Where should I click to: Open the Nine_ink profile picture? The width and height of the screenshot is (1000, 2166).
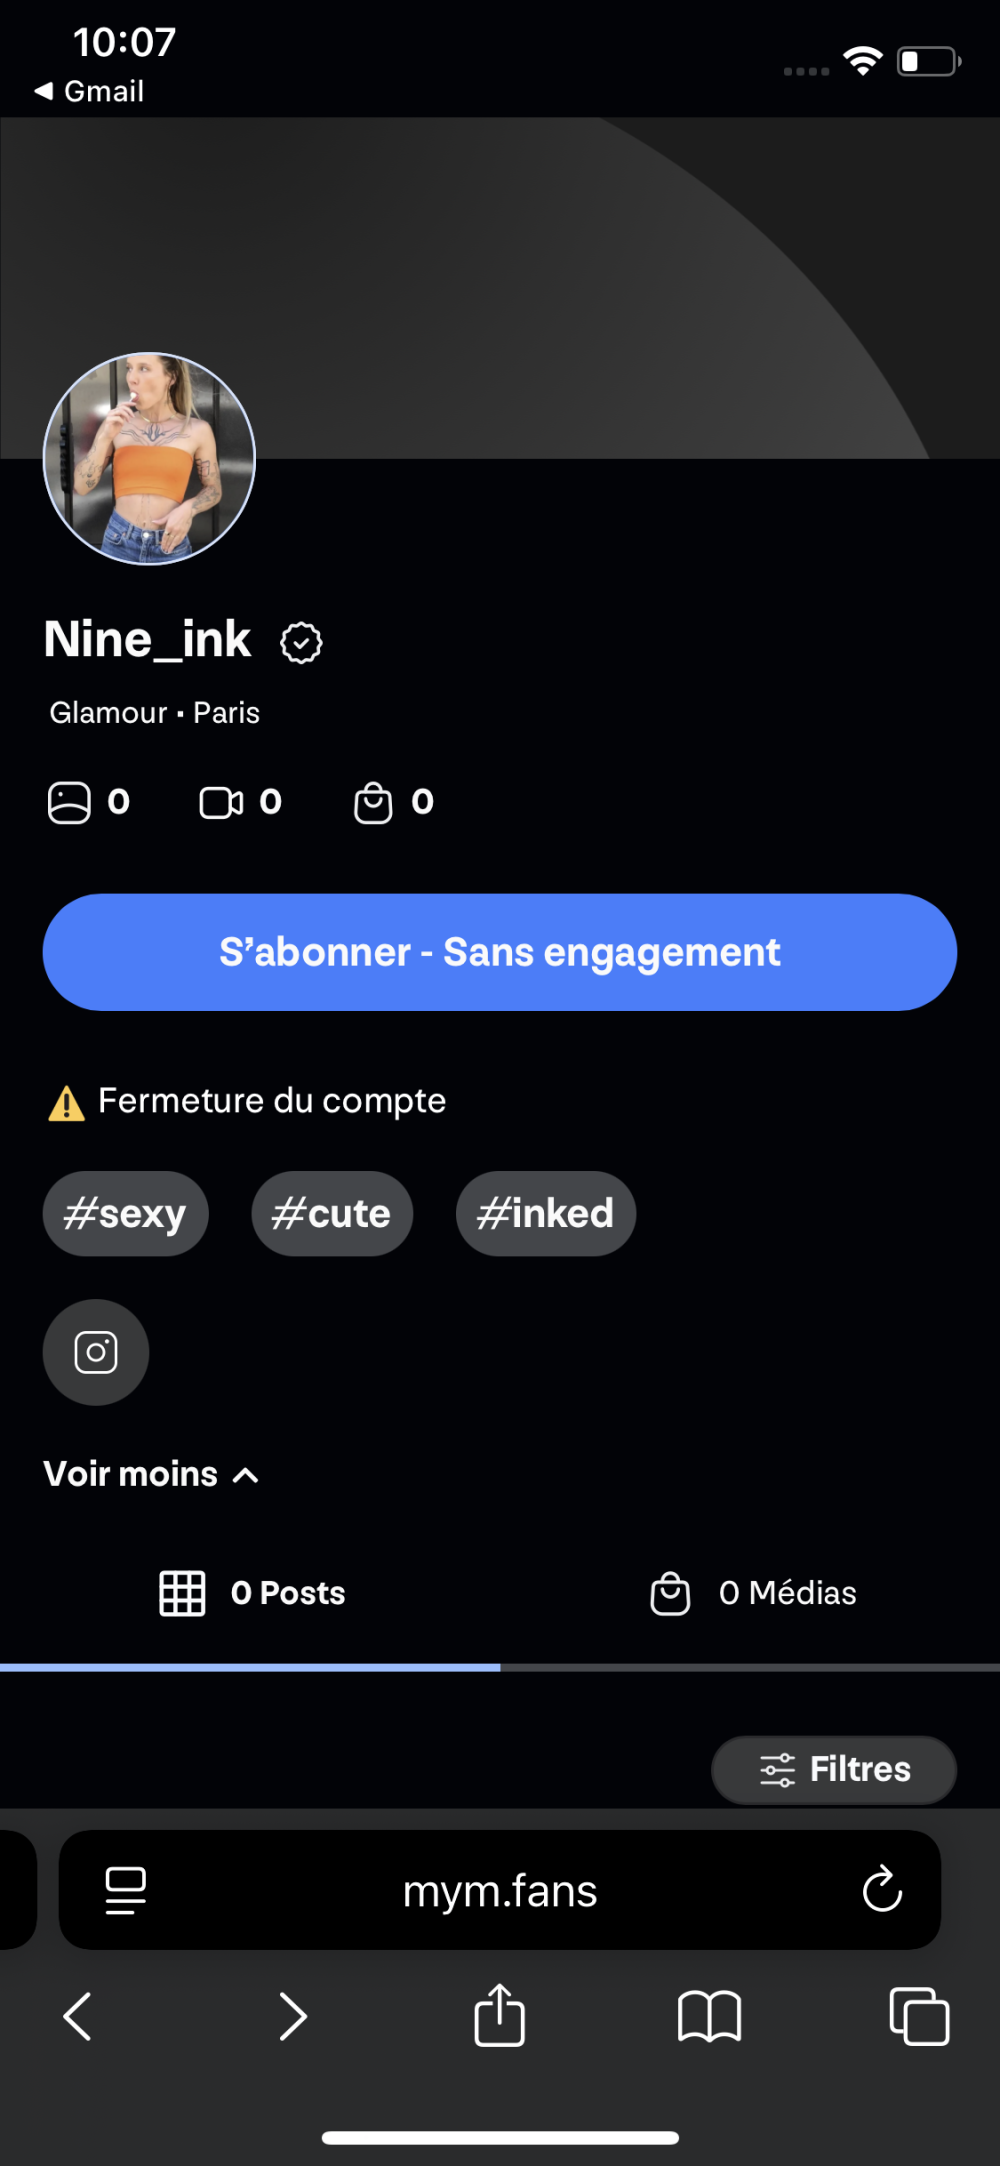[x=149, y=459]
